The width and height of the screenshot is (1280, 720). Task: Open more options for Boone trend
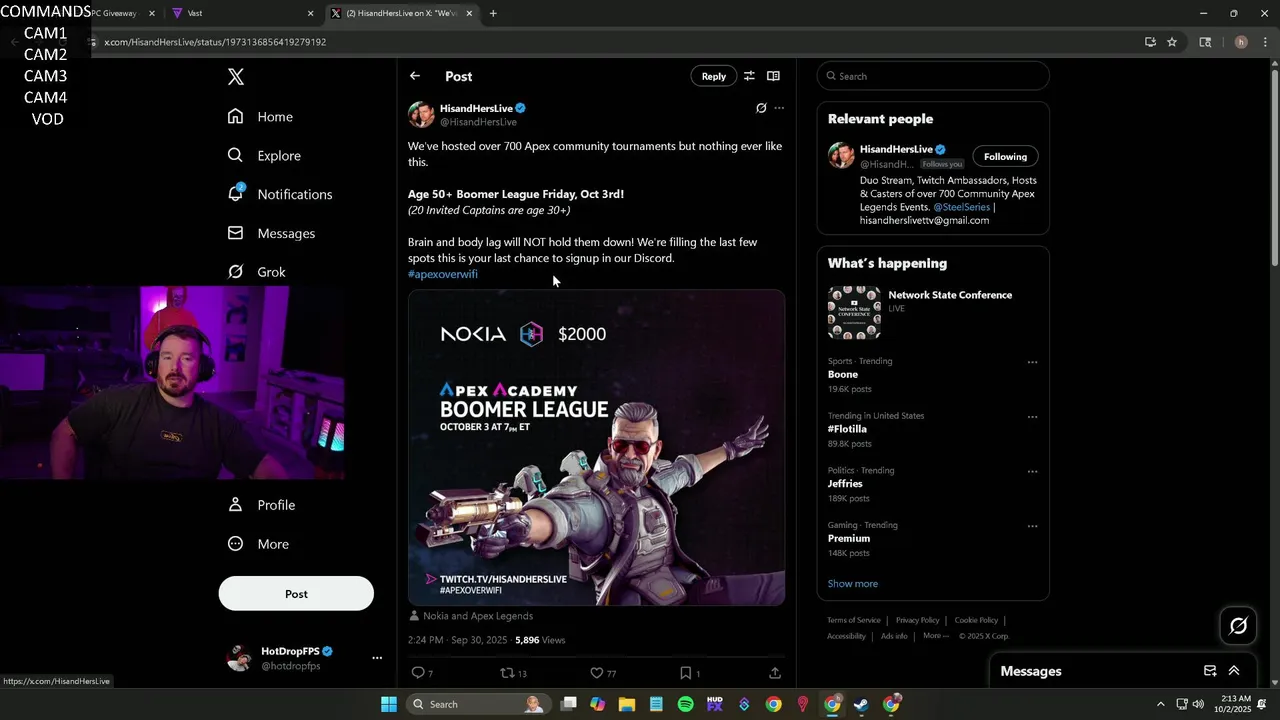pyautogui.click(x=1032, y=363)
